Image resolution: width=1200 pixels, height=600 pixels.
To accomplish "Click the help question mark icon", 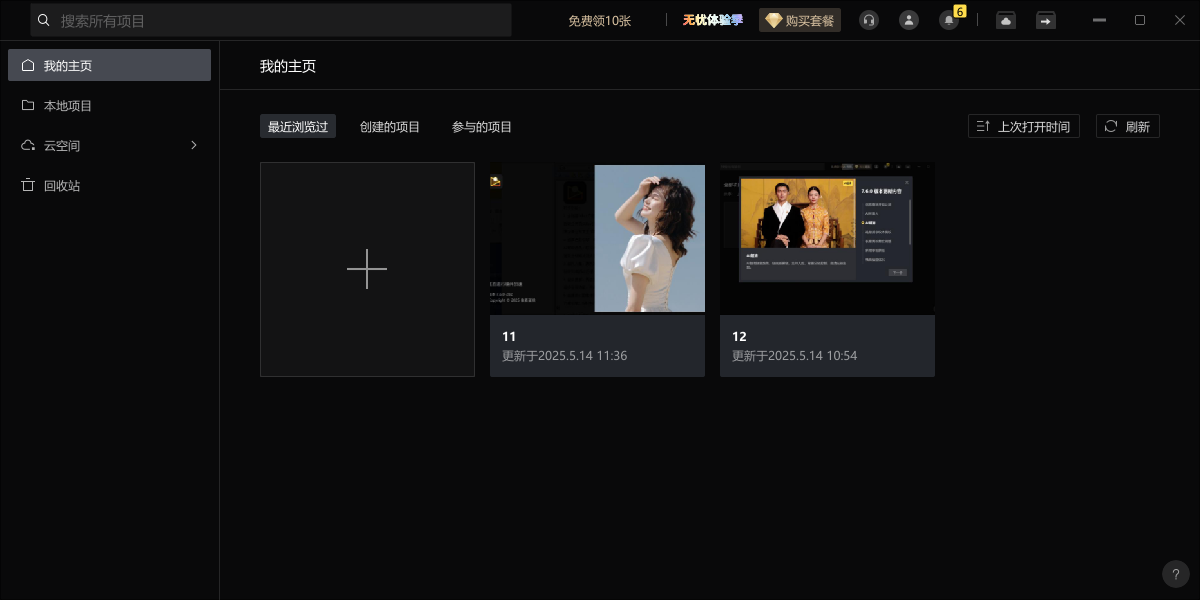I will pos(1175,574).
